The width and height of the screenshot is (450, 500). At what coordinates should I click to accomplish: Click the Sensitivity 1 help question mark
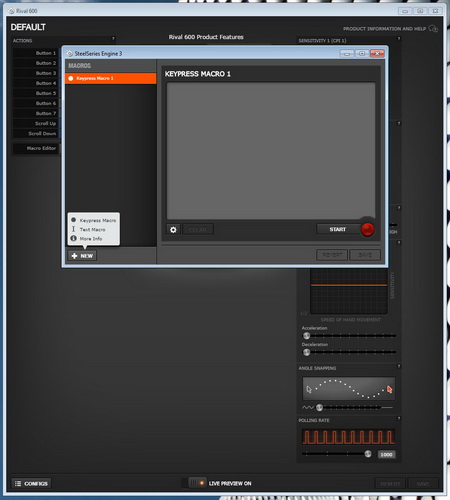pyautogui.click(x=399, y=39)
